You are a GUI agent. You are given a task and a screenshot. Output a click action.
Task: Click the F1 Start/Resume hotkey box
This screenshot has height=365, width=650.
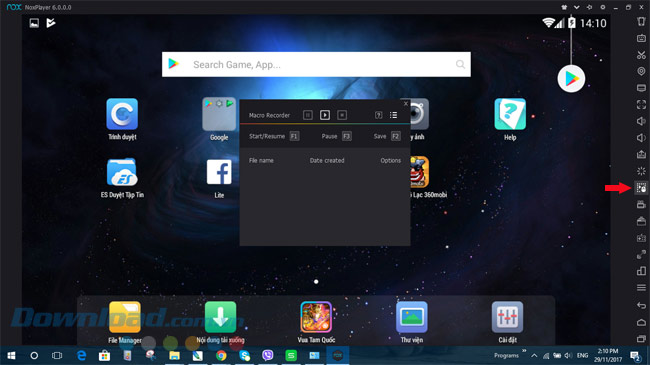click(x=294, y=136)
